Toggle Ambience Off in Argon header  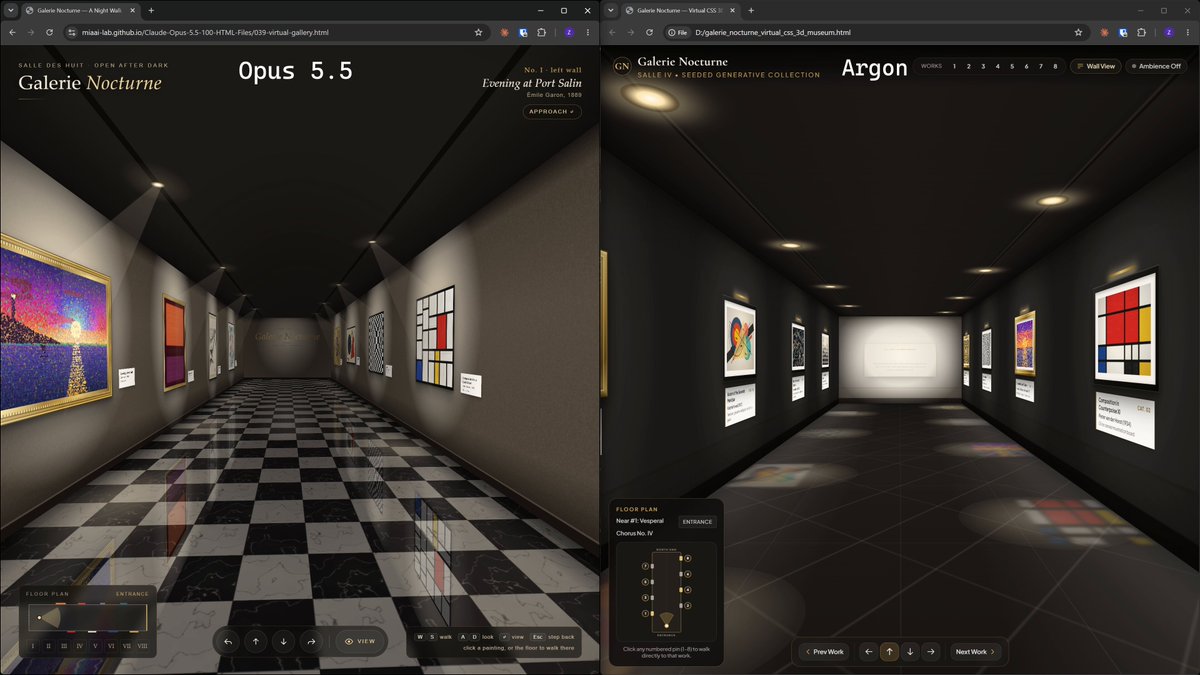coord(1157,66)
